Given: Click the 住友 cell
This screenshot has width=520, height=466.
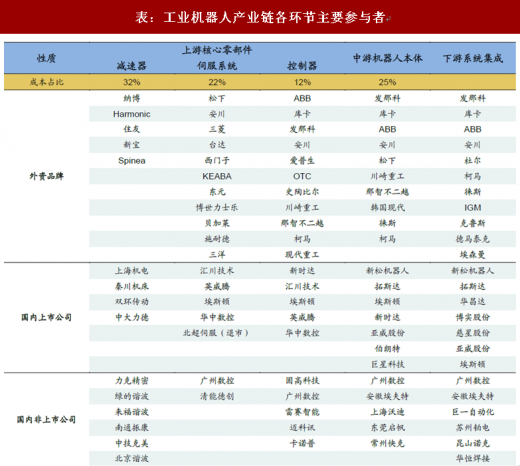Looking at the screenshot, I should [131, 129].
